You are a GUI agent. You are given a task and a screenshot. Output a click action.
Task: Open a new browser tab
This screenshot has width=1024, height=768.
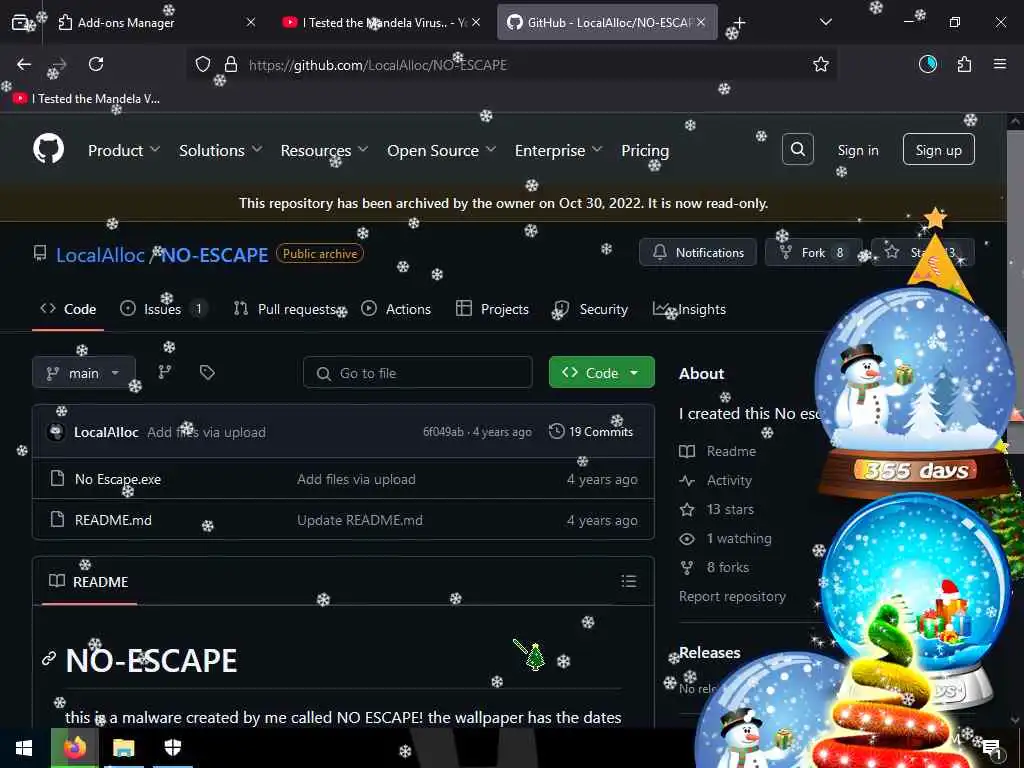coord(739,22)
